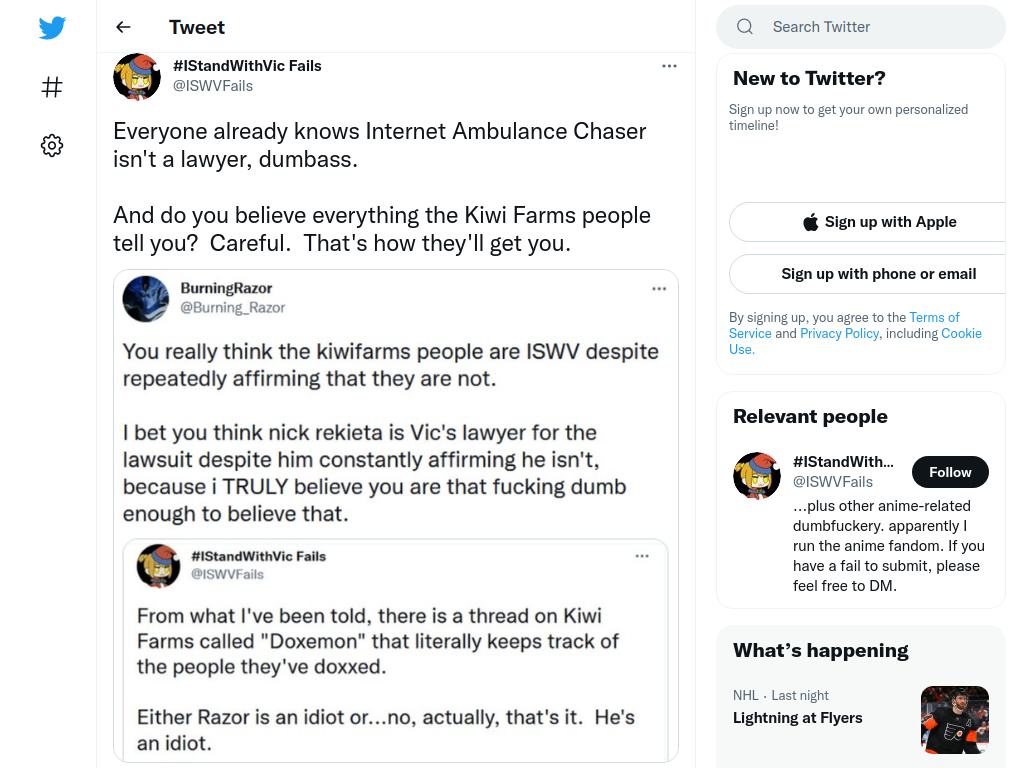The width and height of the screenshot is (1024, 768).
Task: Open #IStandWithVic Fails avatar on main tweet
Action: [x=136, y=76]
